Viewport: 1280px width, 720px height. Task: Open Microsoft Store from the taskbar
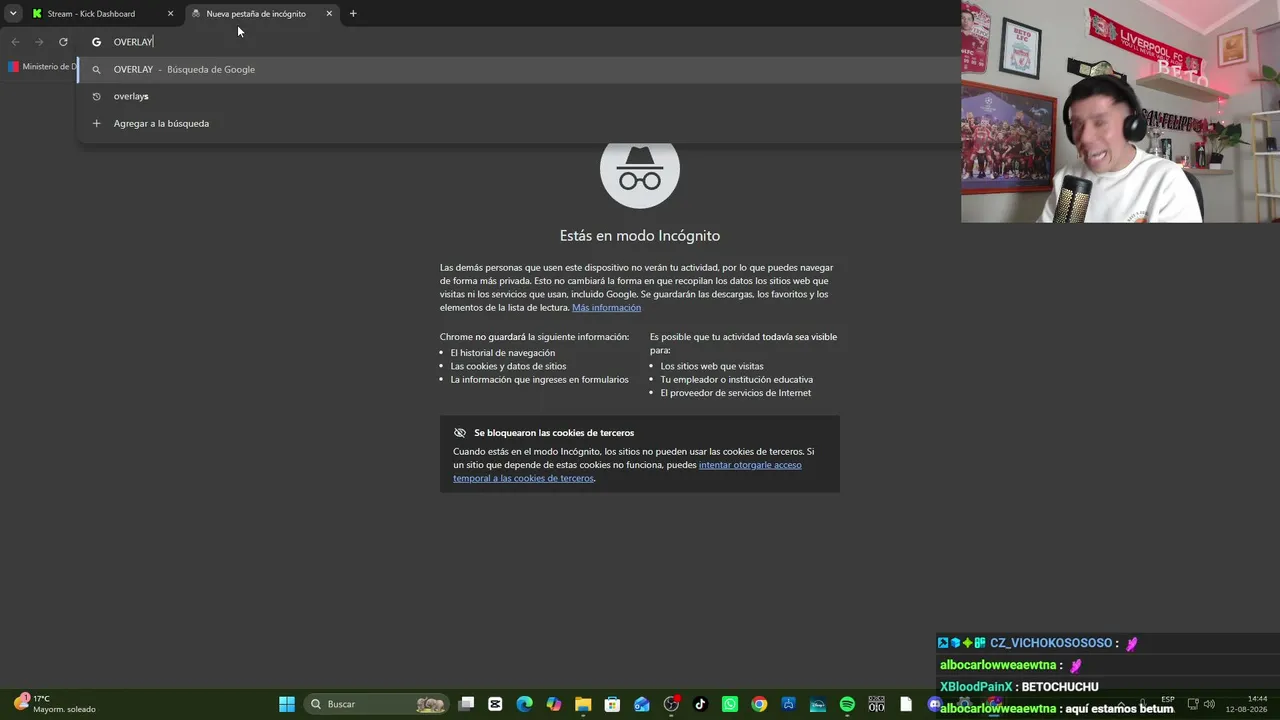coord(612,704)
